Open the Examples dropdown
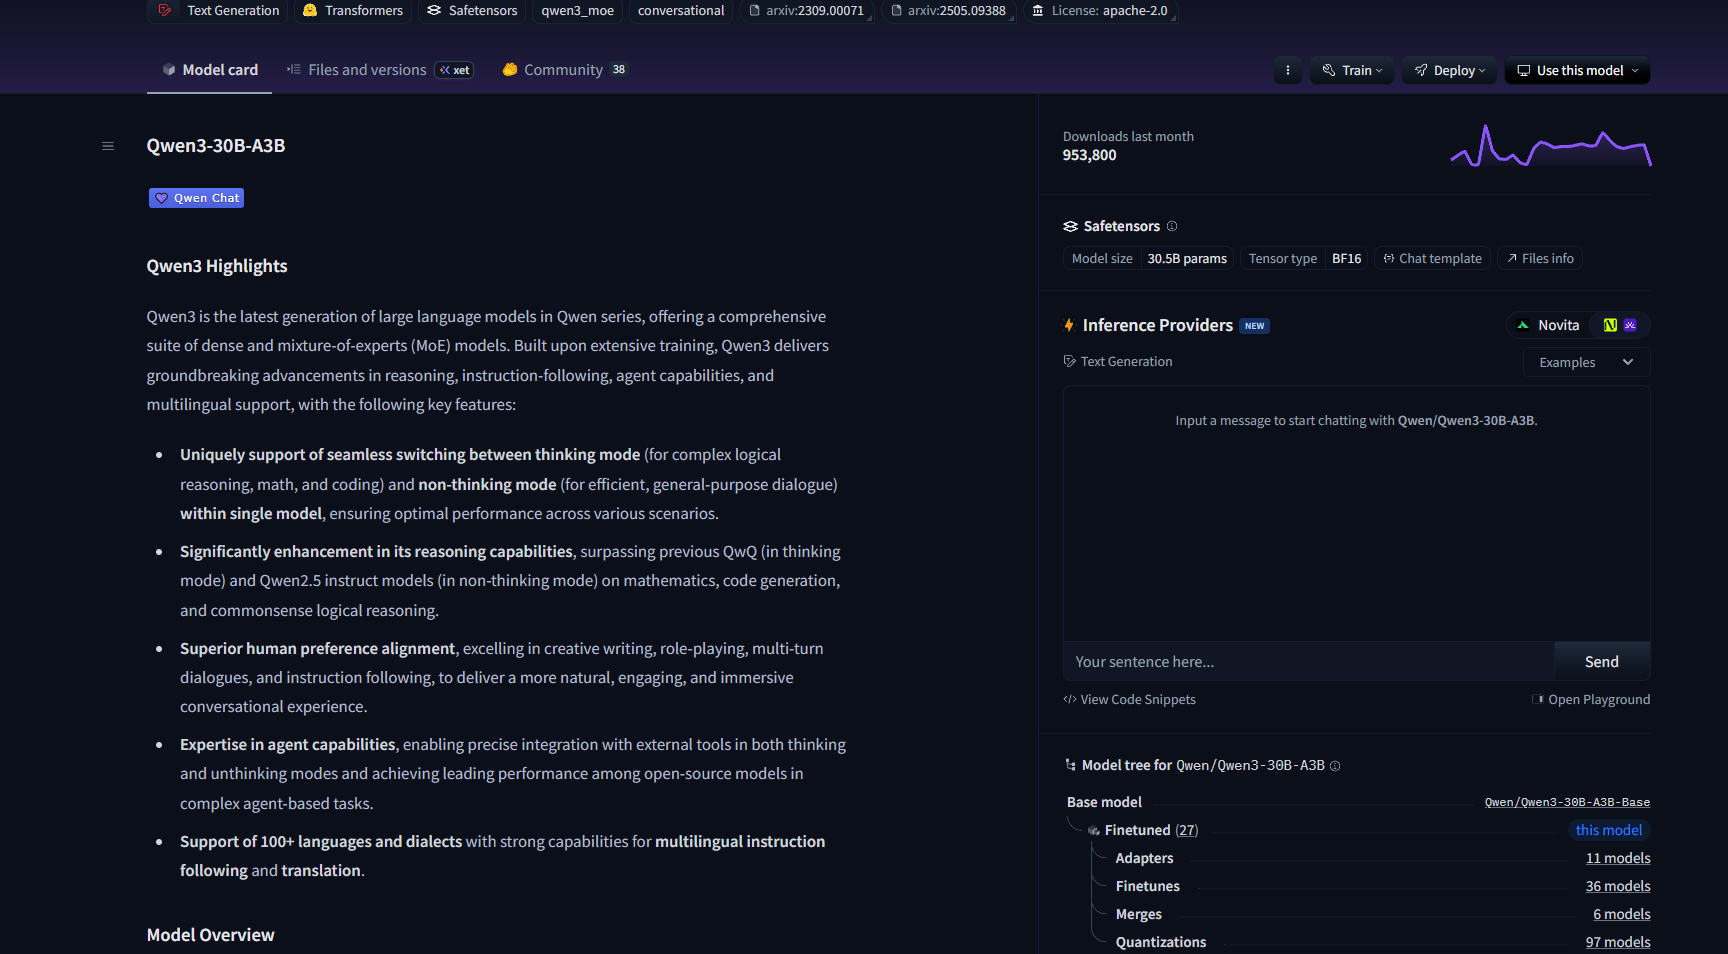This screenshot has width=1728, height=954. (x=1587, y=362)
